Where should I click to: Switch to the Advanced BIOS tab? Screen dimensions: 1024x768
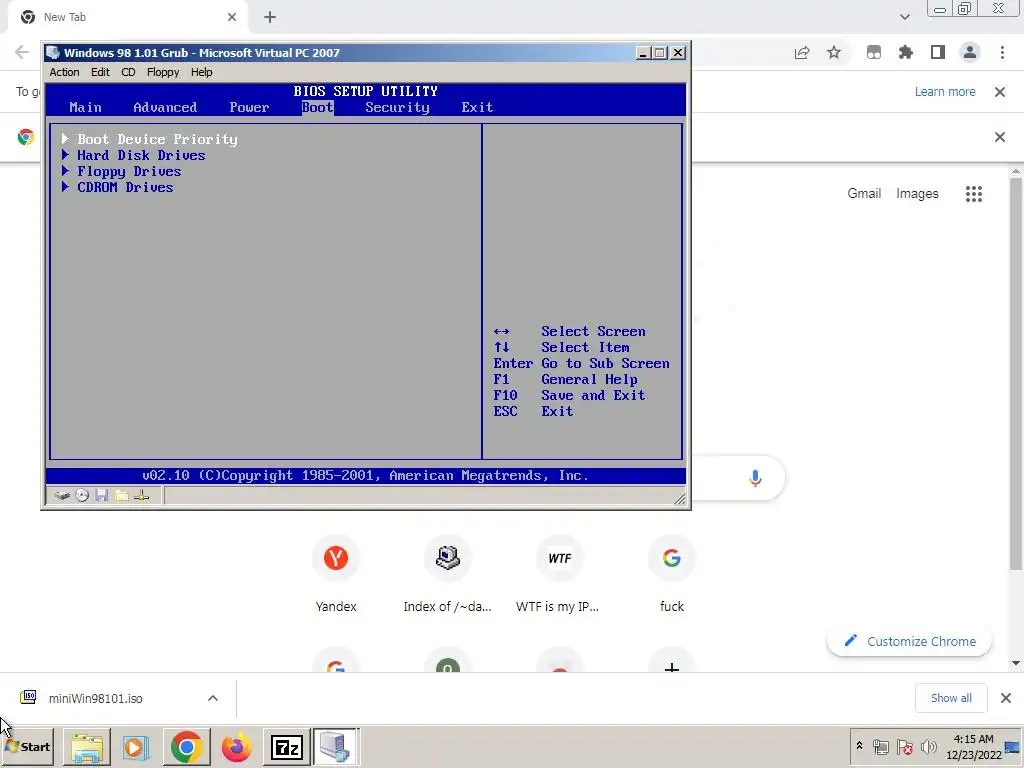point(165,107)
